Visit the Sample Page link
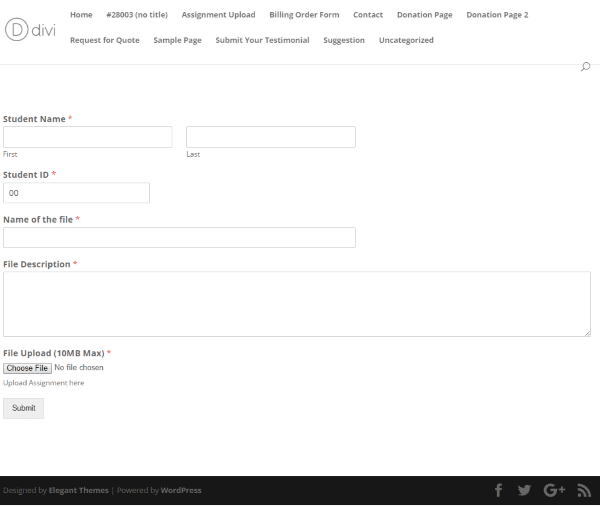Image resolution: width=600 pixels, height=507 pixels. [178, 40]
